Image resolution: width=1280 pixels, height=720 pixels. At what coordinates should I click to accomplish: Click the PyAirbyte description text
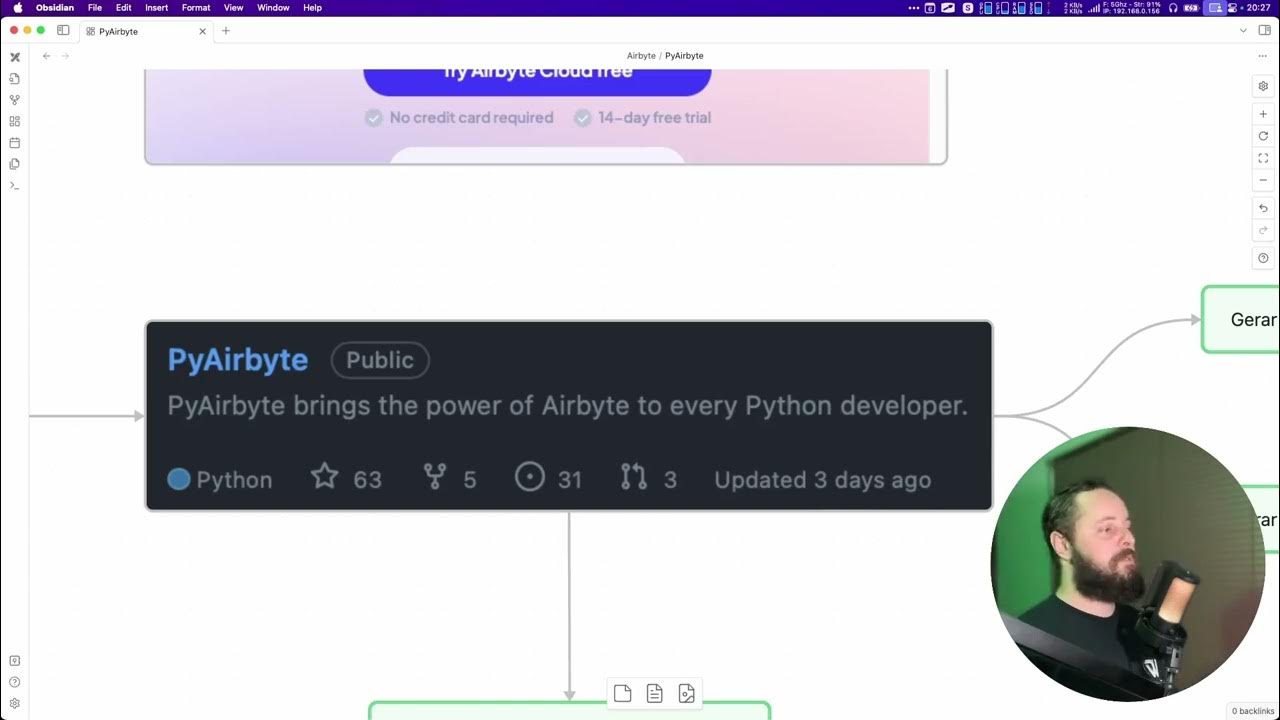point(567,406)
